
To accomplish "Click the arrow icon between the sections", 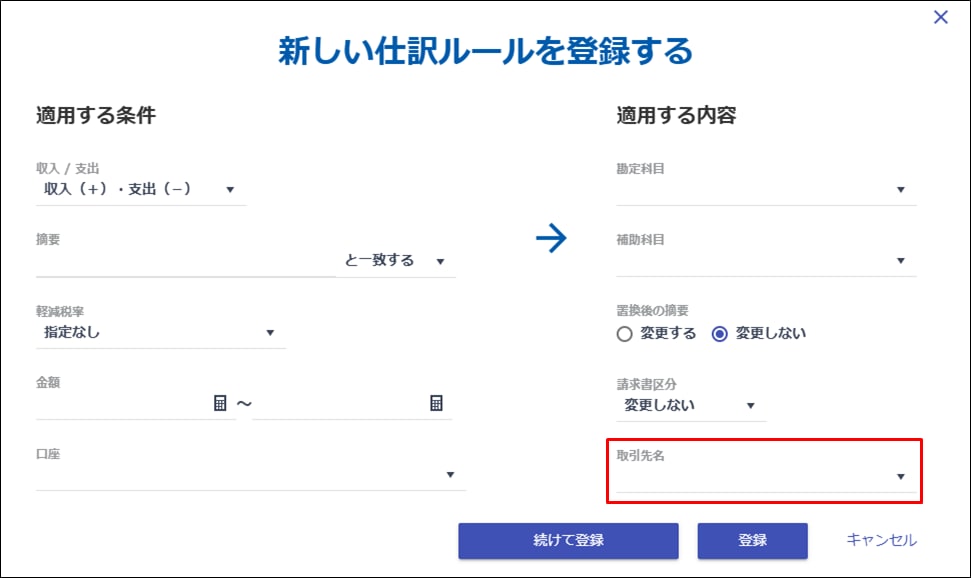I will (x=551, y=237).
